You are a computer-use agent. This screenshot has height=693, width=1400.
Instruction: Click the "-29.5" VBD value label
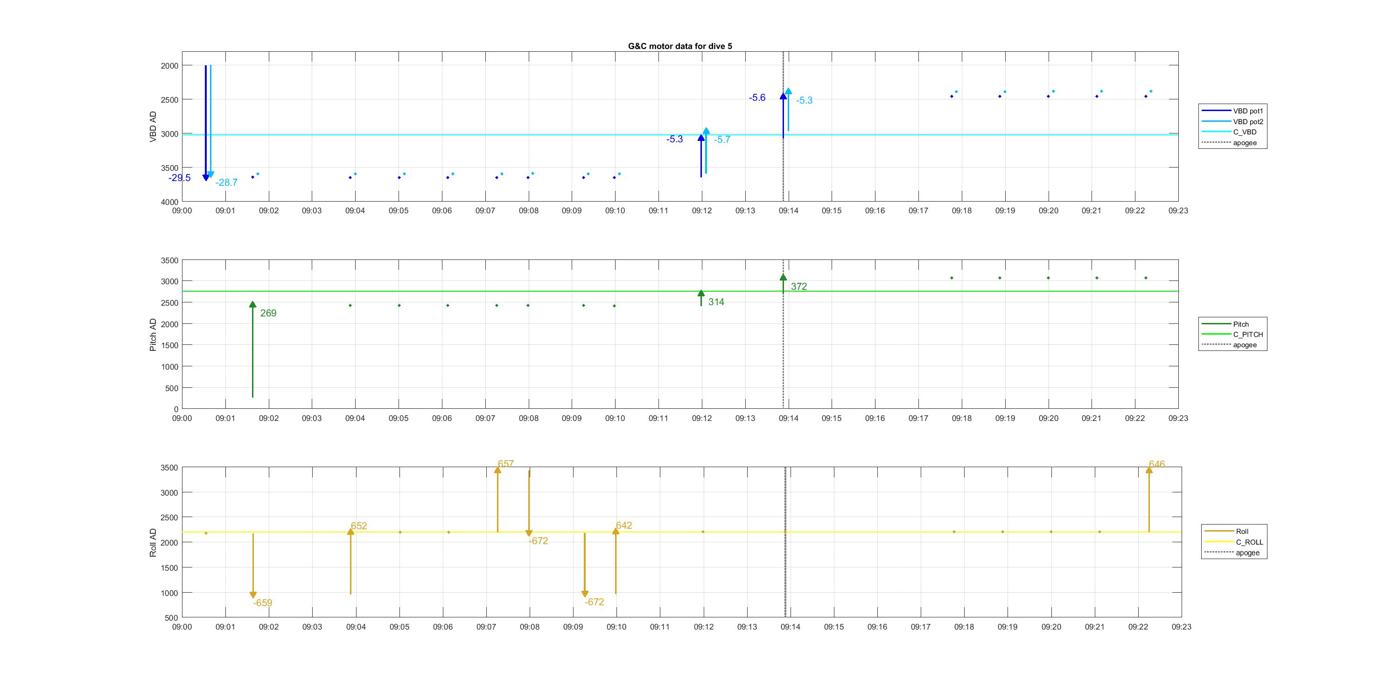click(180, 178)
